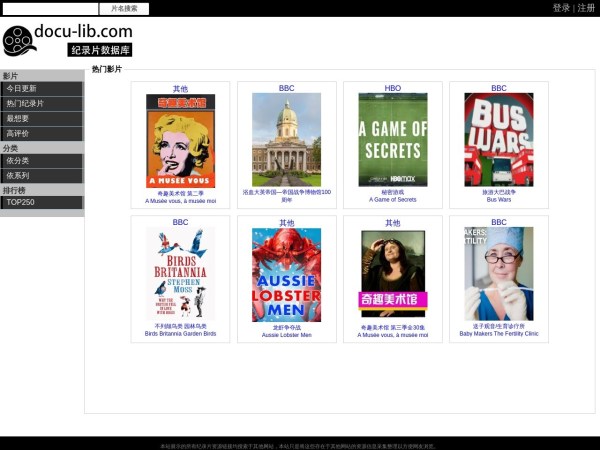Open the Birds Britannia poster thumbnail
The height and width of the screenshot is (450, 600).
point(180,274)
